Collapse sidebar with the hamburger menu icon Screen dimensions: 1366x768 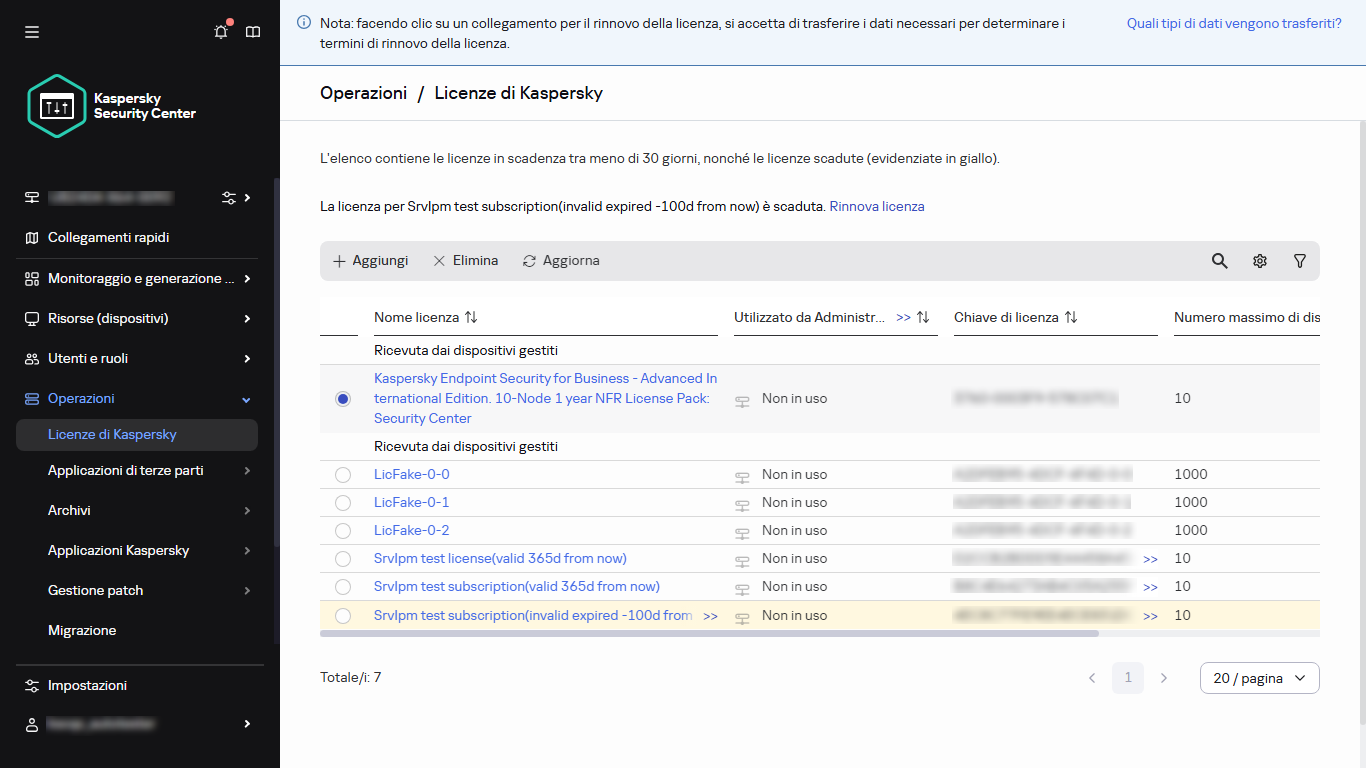click(x=32, y=32)
